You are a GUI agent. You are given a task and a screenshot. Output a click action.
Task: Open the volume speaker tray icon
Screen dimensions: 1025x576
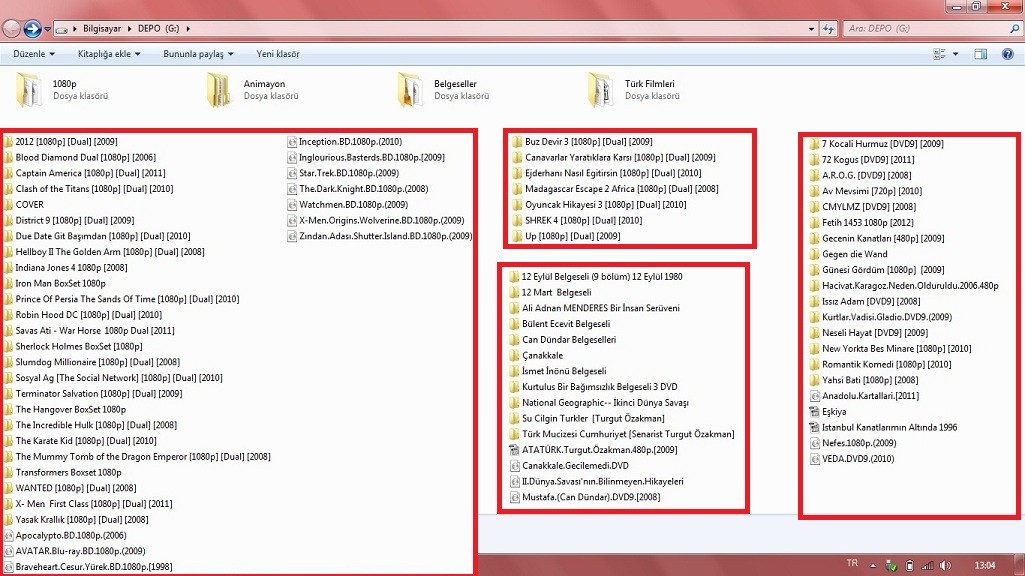945,566
